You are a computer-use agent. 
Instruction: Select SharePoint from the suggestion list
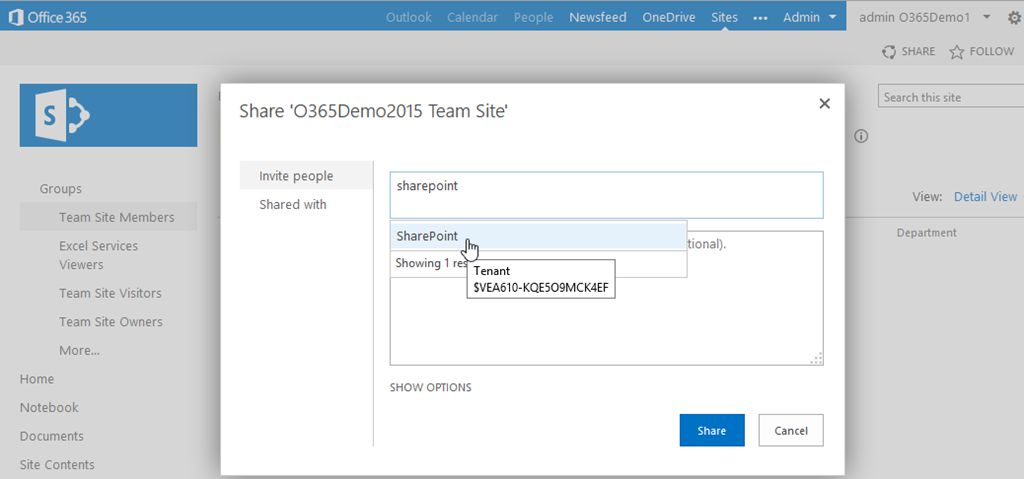point(427,236)
